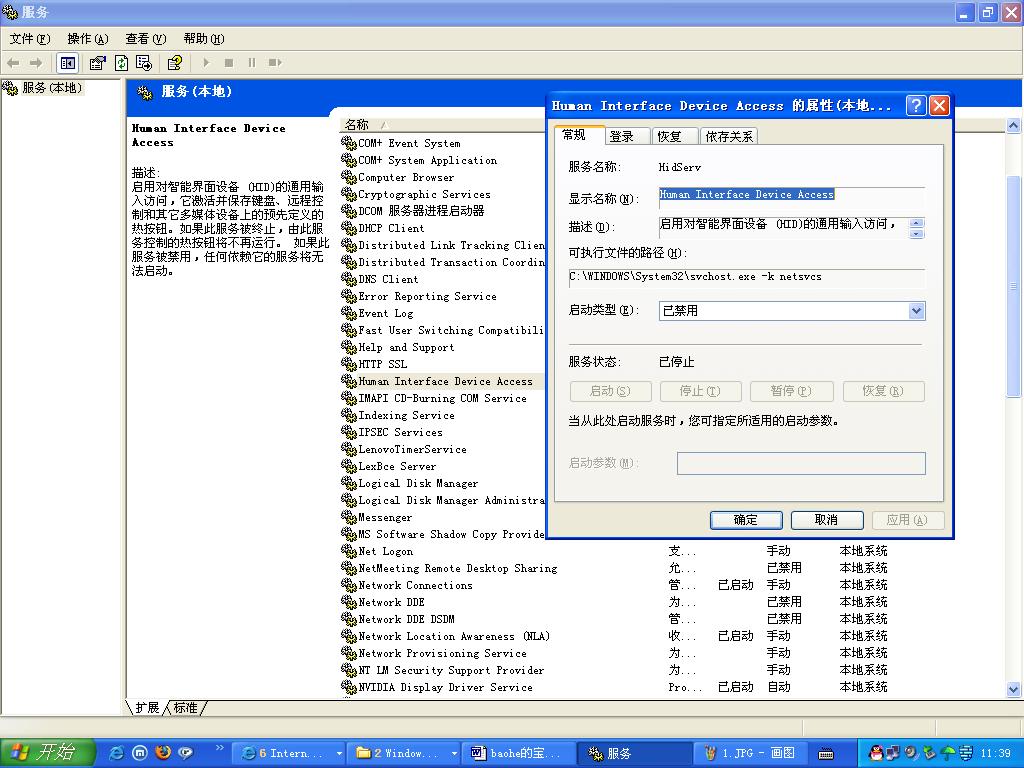Open the Help toolbar icon
Viewport: 1024px width, 768px height.
click(x=174, y=63)
